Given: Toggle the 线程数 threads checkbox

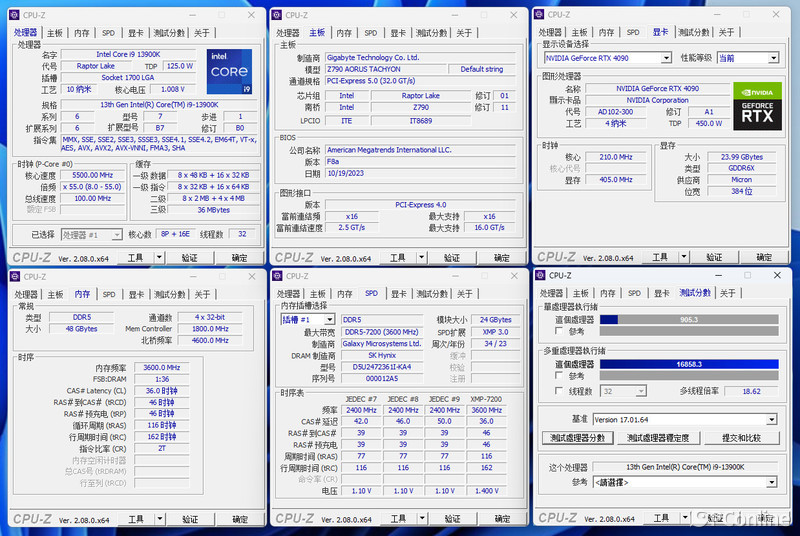Looking at the screenshot, I should click(559, 391).
